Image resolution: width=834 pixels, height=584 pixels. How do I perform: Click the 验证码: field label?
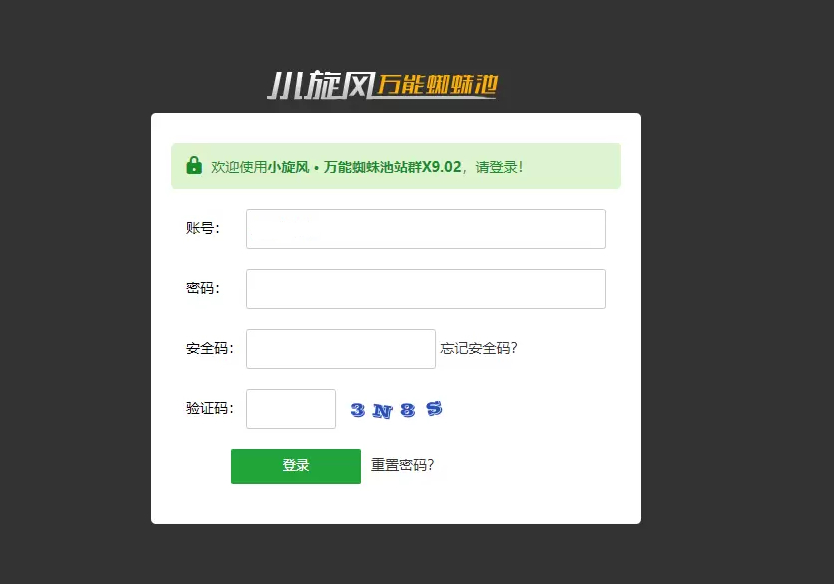tap(210, 408)
